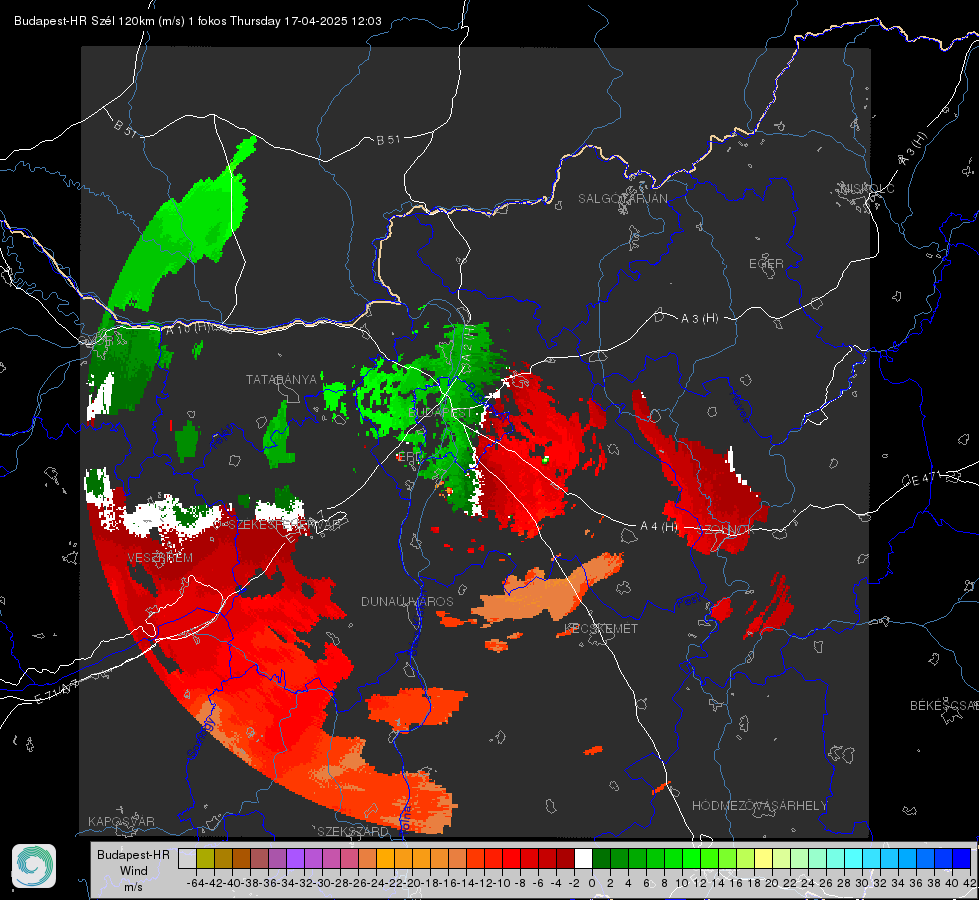Click the olive swatch between -64 and -42
Screen dimensions: 979x900
(x=205, y=858)
